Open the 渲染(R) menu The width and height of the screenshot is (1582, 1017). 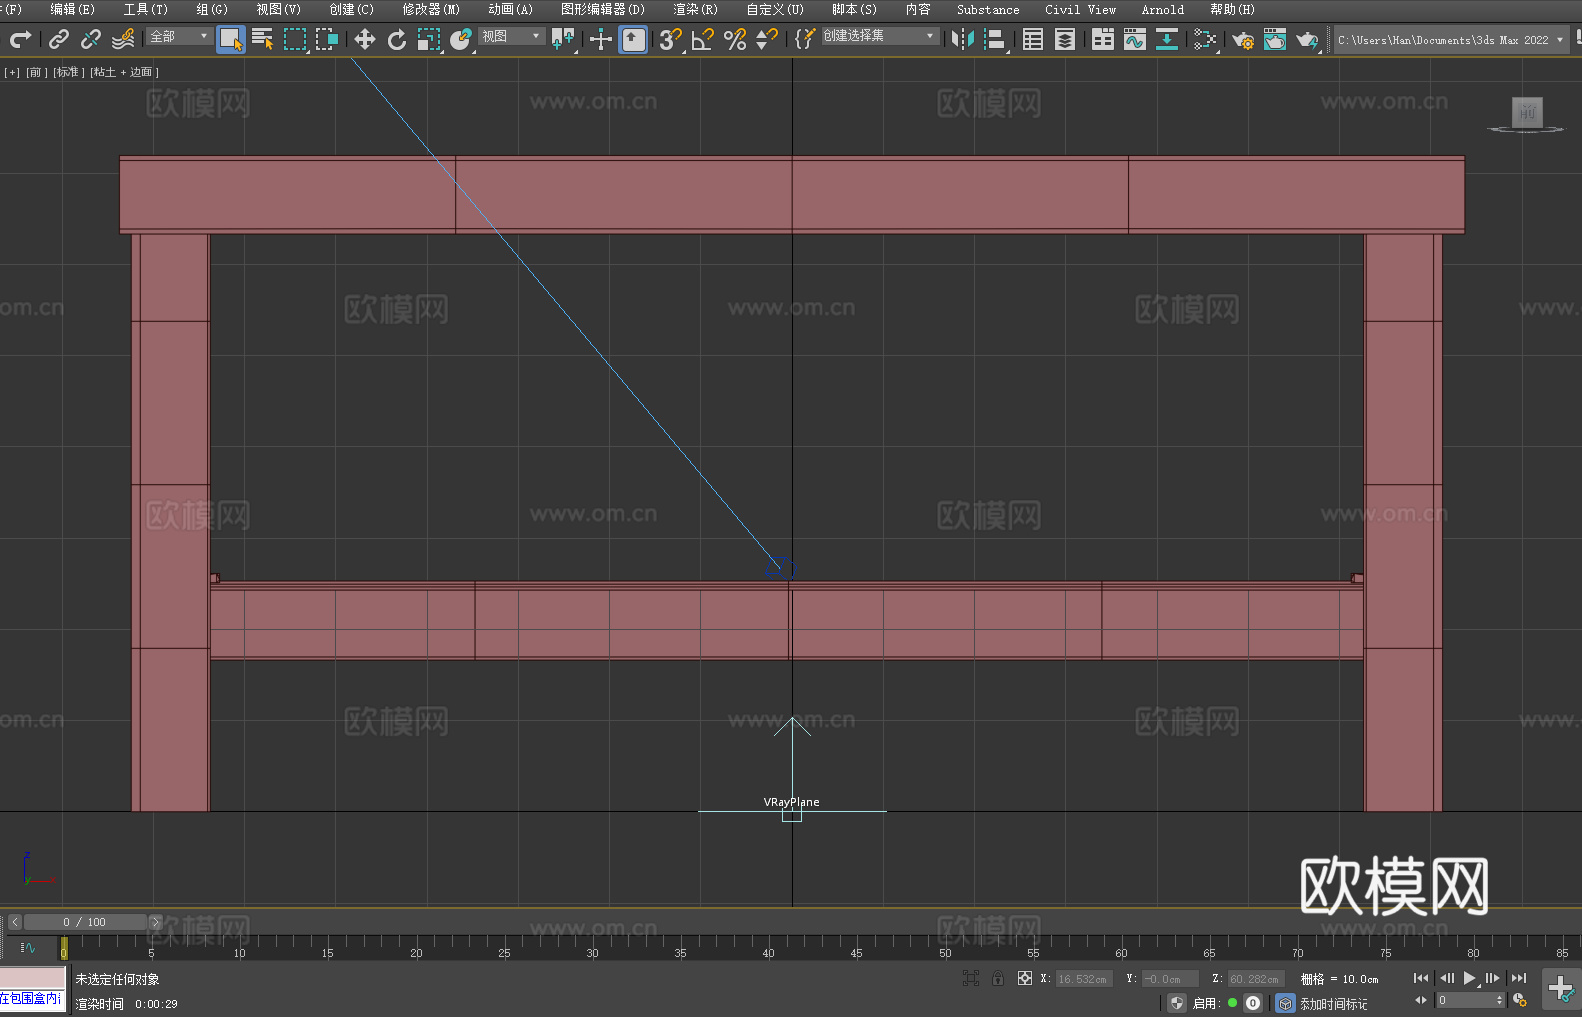[695, 9]
